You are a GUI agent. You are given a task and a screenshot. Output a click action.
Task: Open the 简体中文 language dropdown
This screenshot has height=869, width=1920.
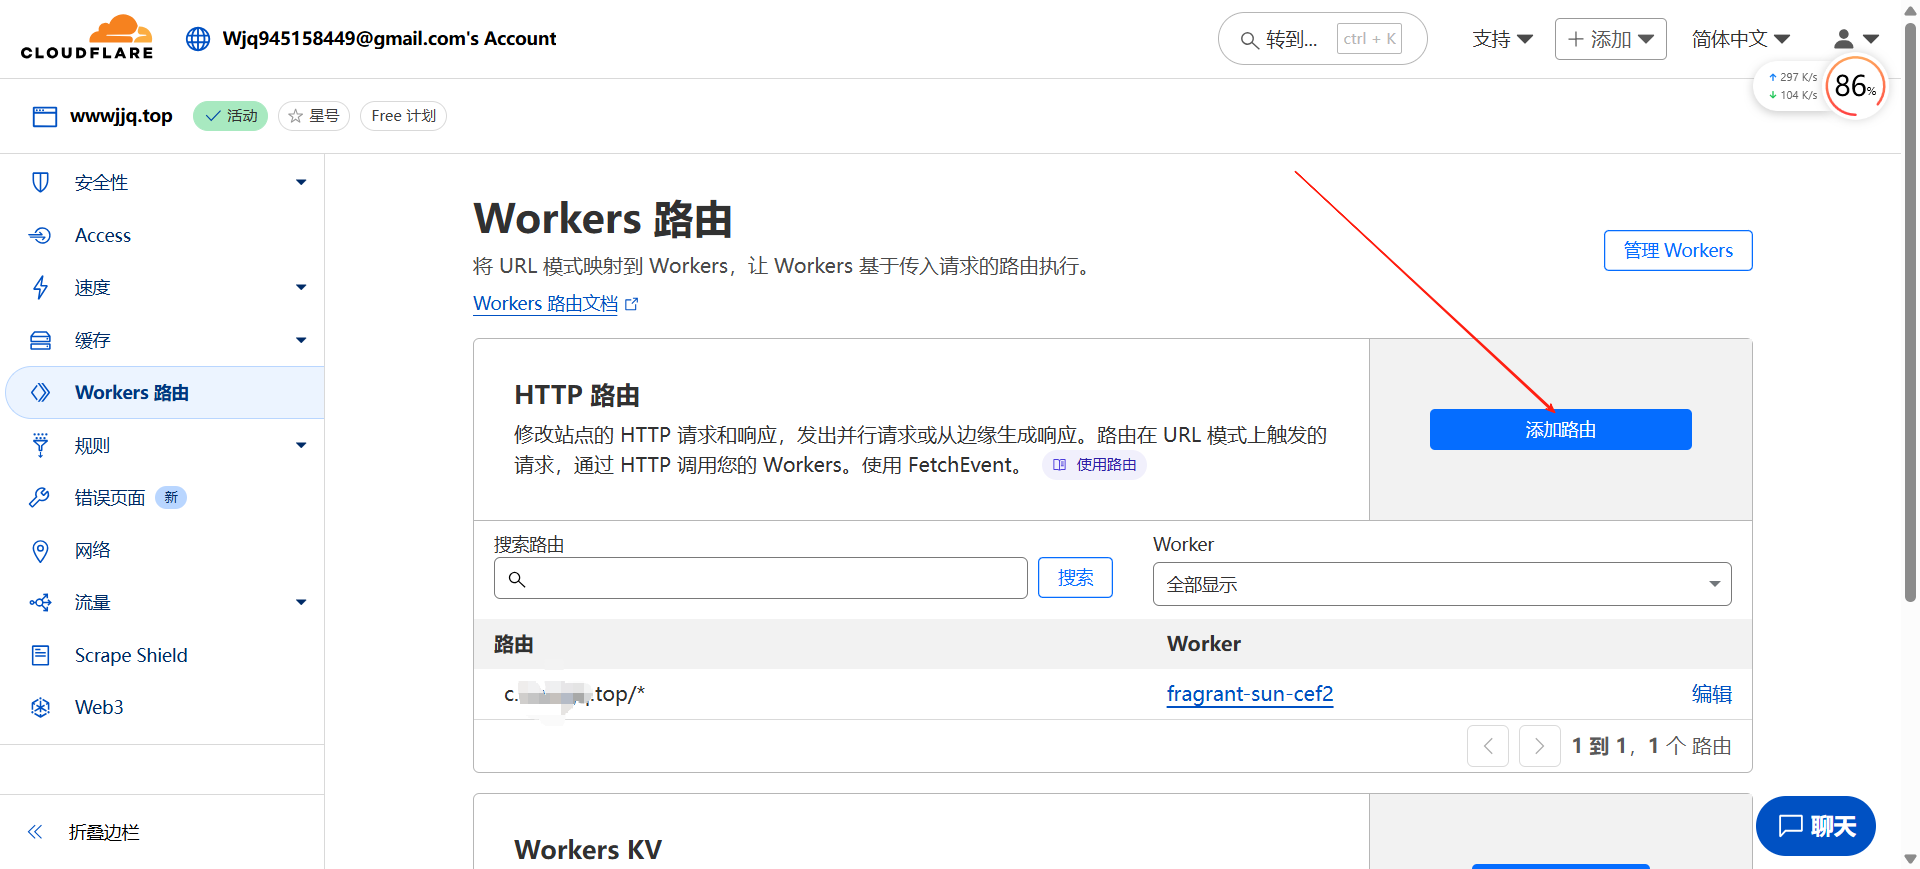(1741, 39)
